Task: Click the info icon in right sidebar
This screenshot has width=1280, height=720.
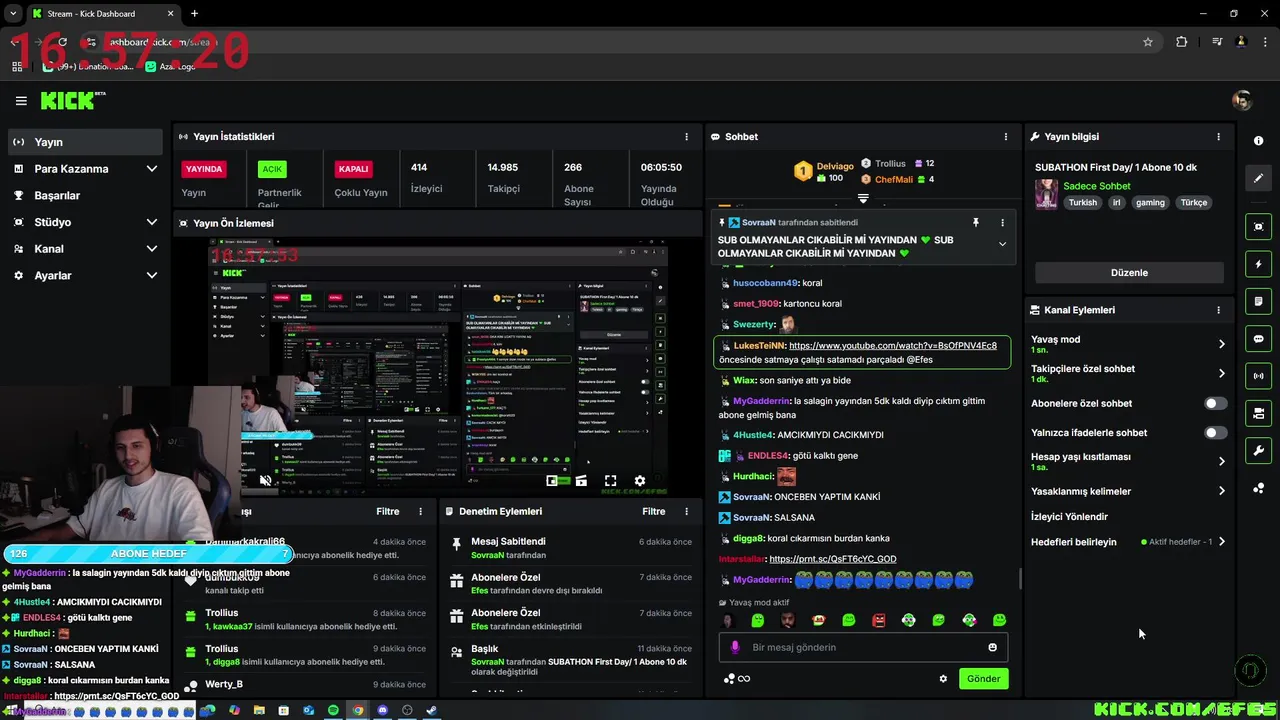Action: (x=1258, y=141)
